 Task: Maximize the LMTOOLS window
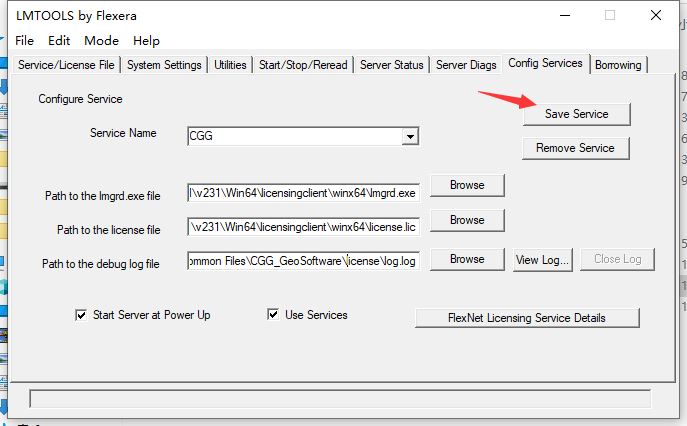click(610, 15)
